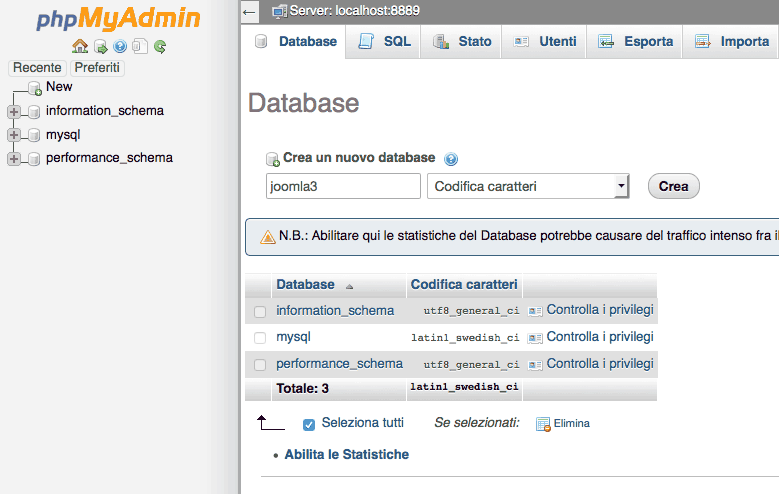
Task: Uncheck the Seleziona tutti checkbox
Action: (x=309, y=424)
